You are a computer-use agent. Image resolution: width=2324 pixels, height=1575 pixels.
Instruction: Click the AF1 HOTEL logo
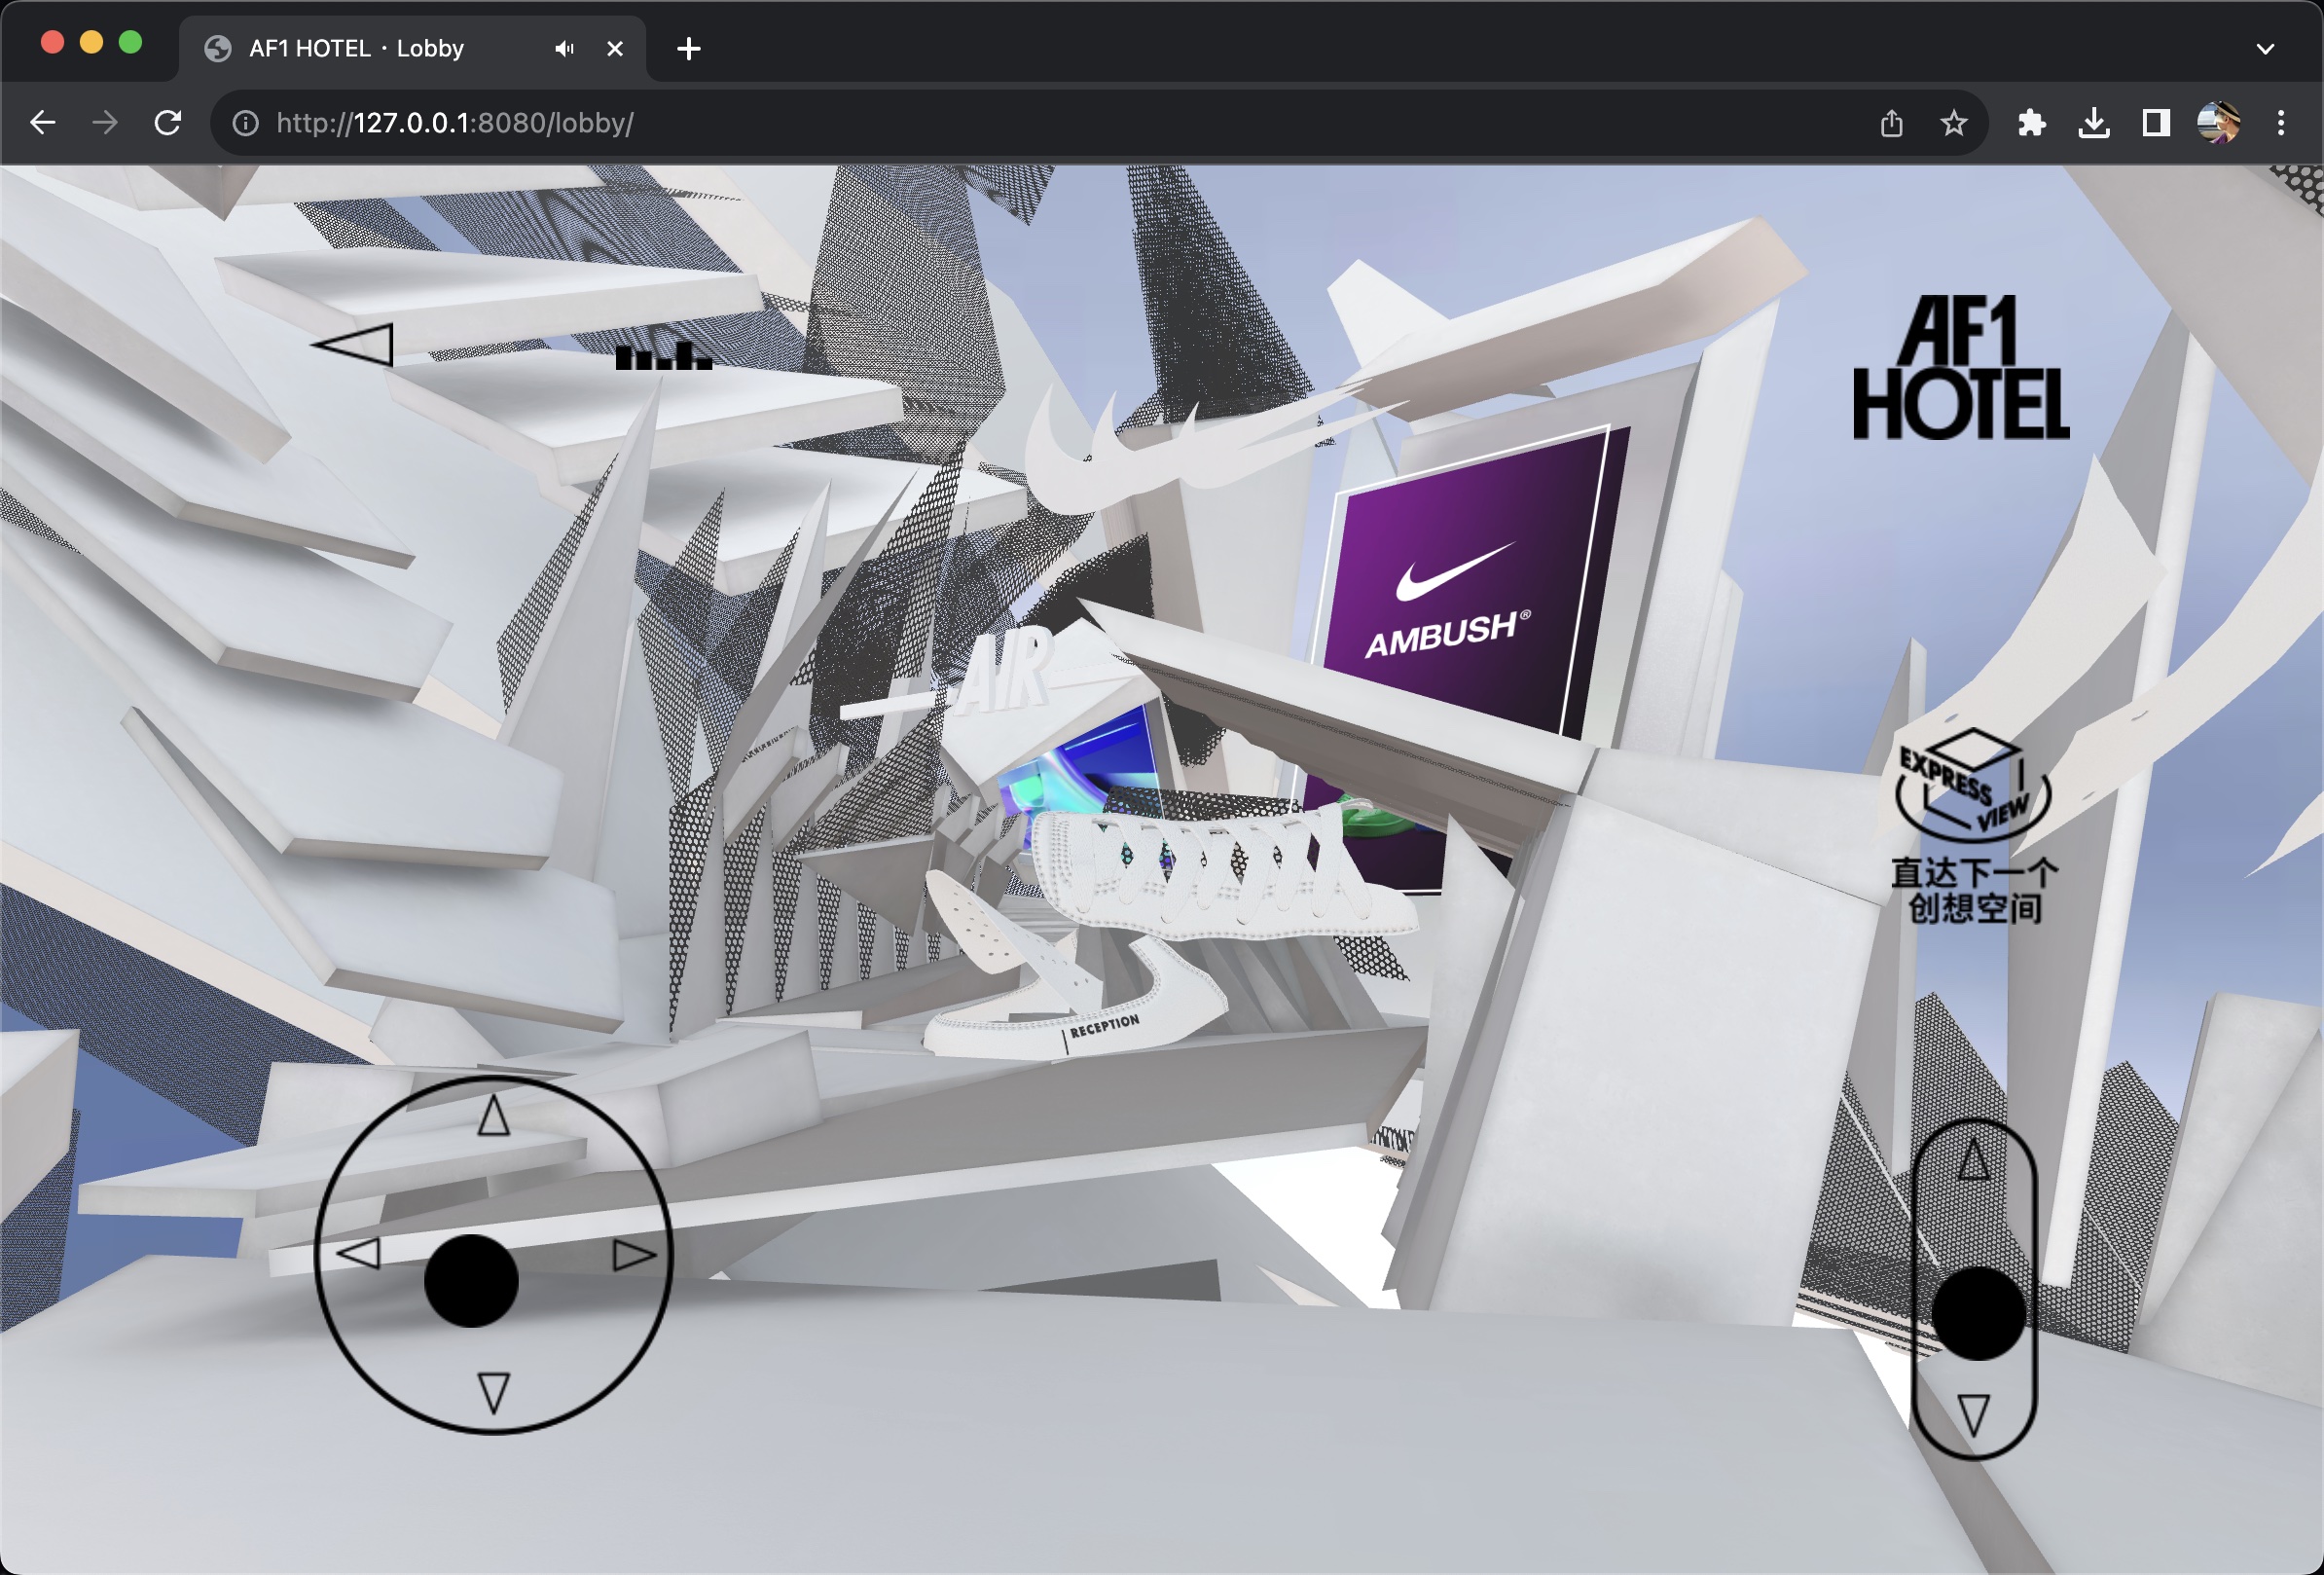tap(1960, 368)
